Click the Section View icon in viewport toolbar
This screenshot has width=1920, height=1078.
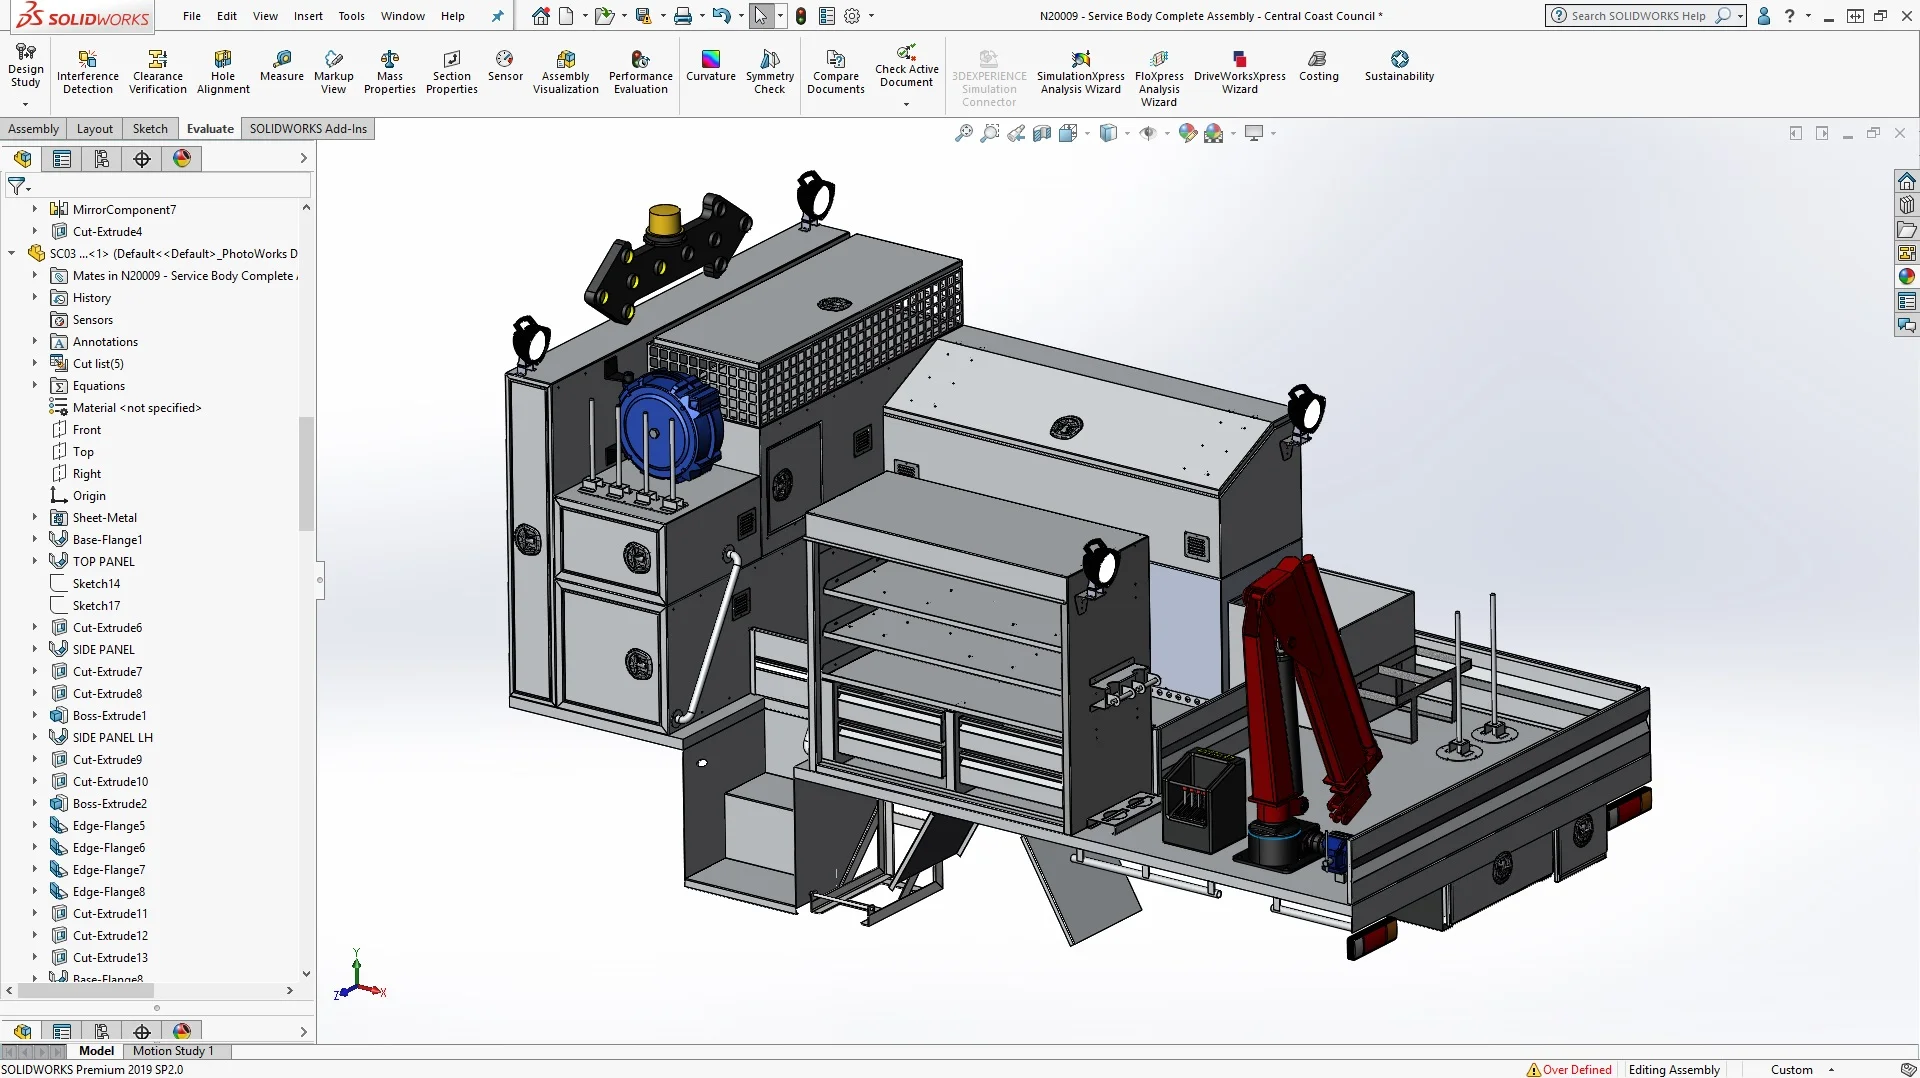pyautogui.click(x=1042, y=133)
